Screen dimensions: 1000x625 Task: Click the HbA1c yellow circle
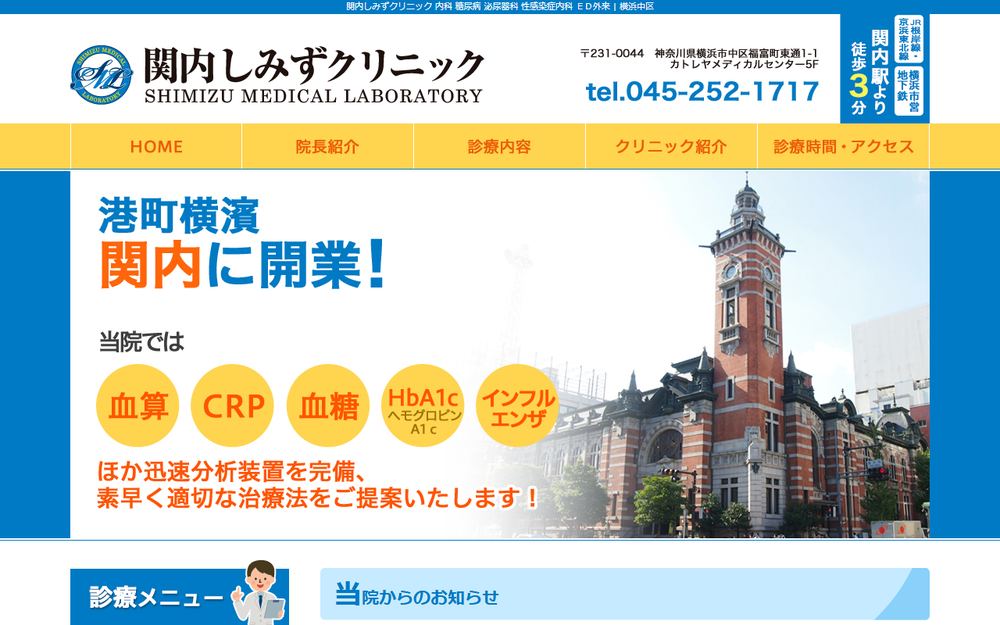coord(423,406)
